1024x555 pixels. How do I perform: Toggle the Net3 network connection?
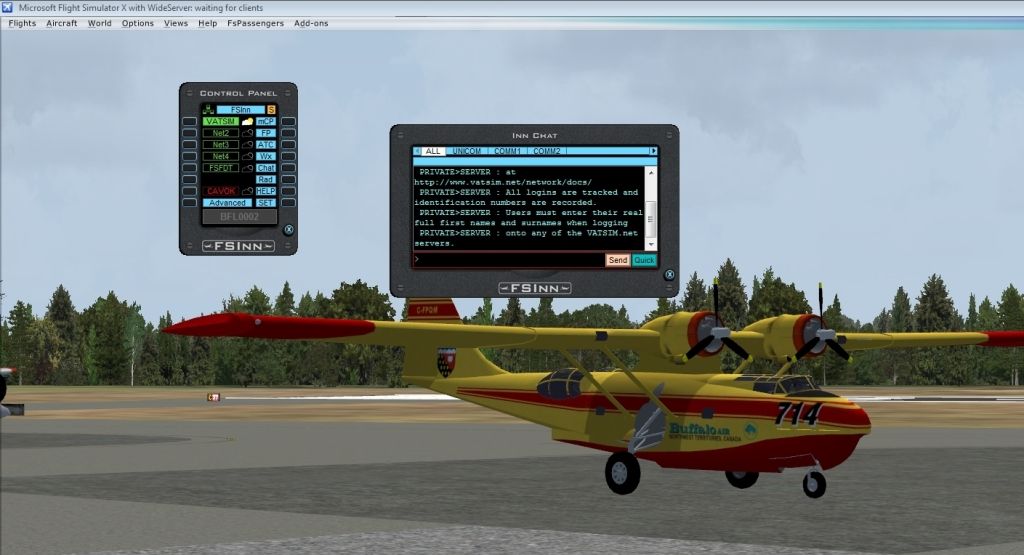point(221,144)
